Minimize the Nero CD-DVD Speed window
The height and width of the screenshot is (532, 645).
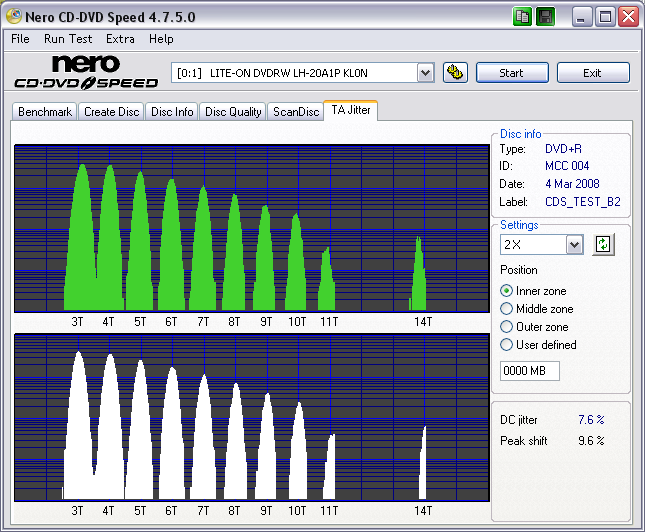point(581,17)
